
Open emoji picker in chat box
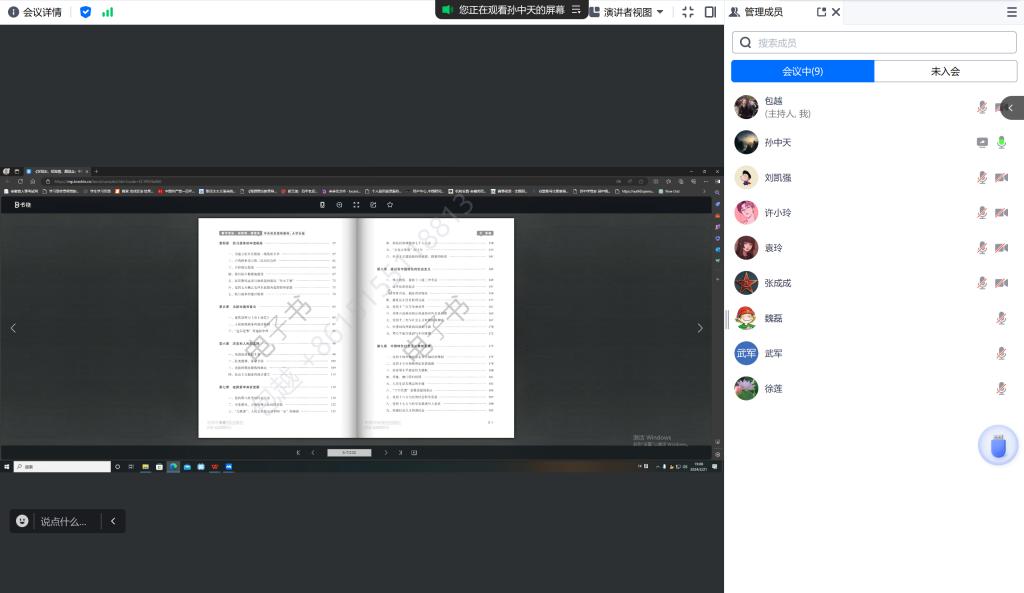click(22, 521)
